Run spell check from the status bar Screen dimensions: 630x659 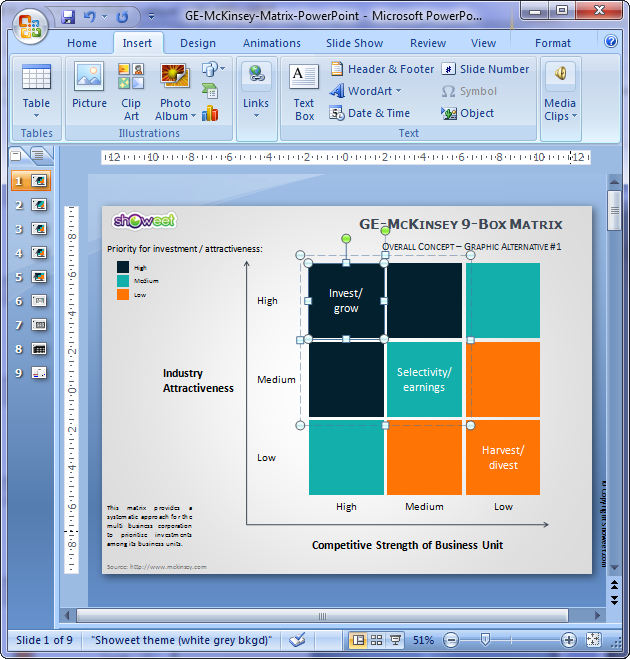click(297, 640)
